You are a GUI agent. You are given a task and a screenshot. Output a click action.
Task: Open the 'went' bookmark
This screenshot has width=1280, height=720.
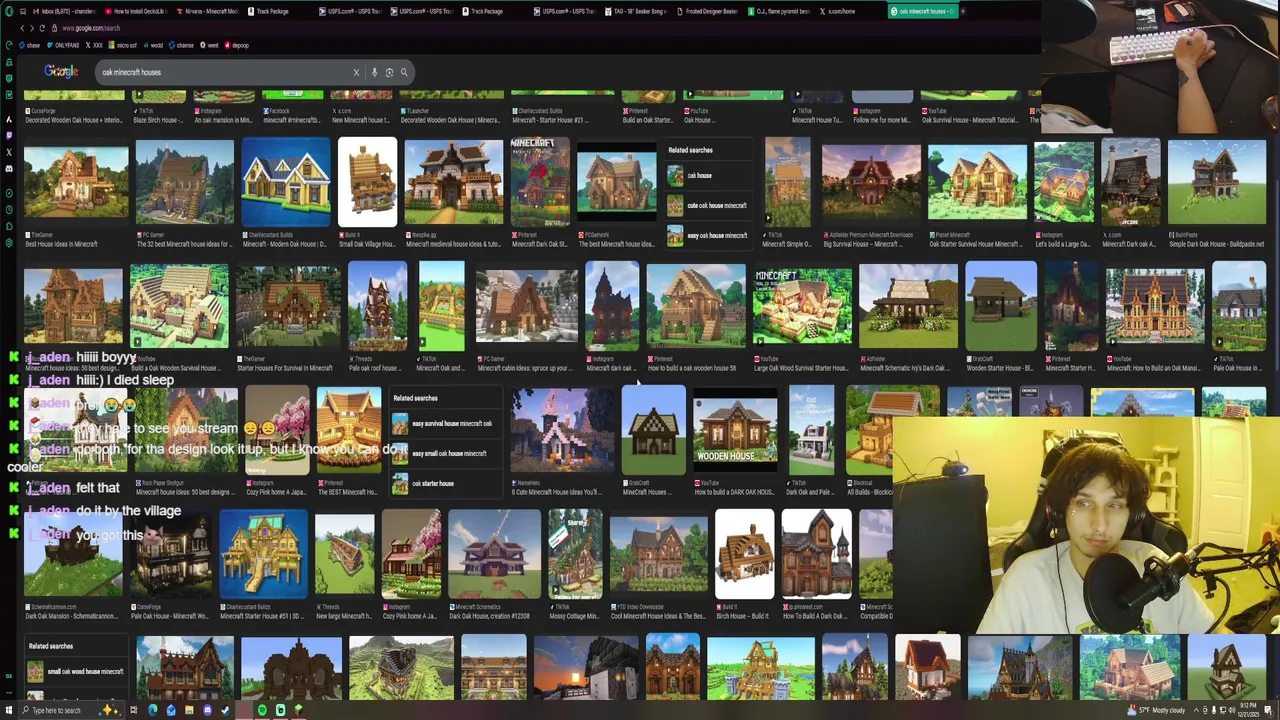211,45
